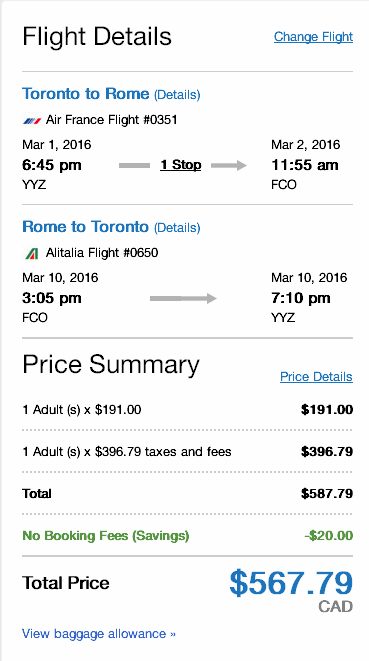Screen dimensions: 369x661
Task: Click Alitalia Flight #0650 text
Action: click(102, 253)
